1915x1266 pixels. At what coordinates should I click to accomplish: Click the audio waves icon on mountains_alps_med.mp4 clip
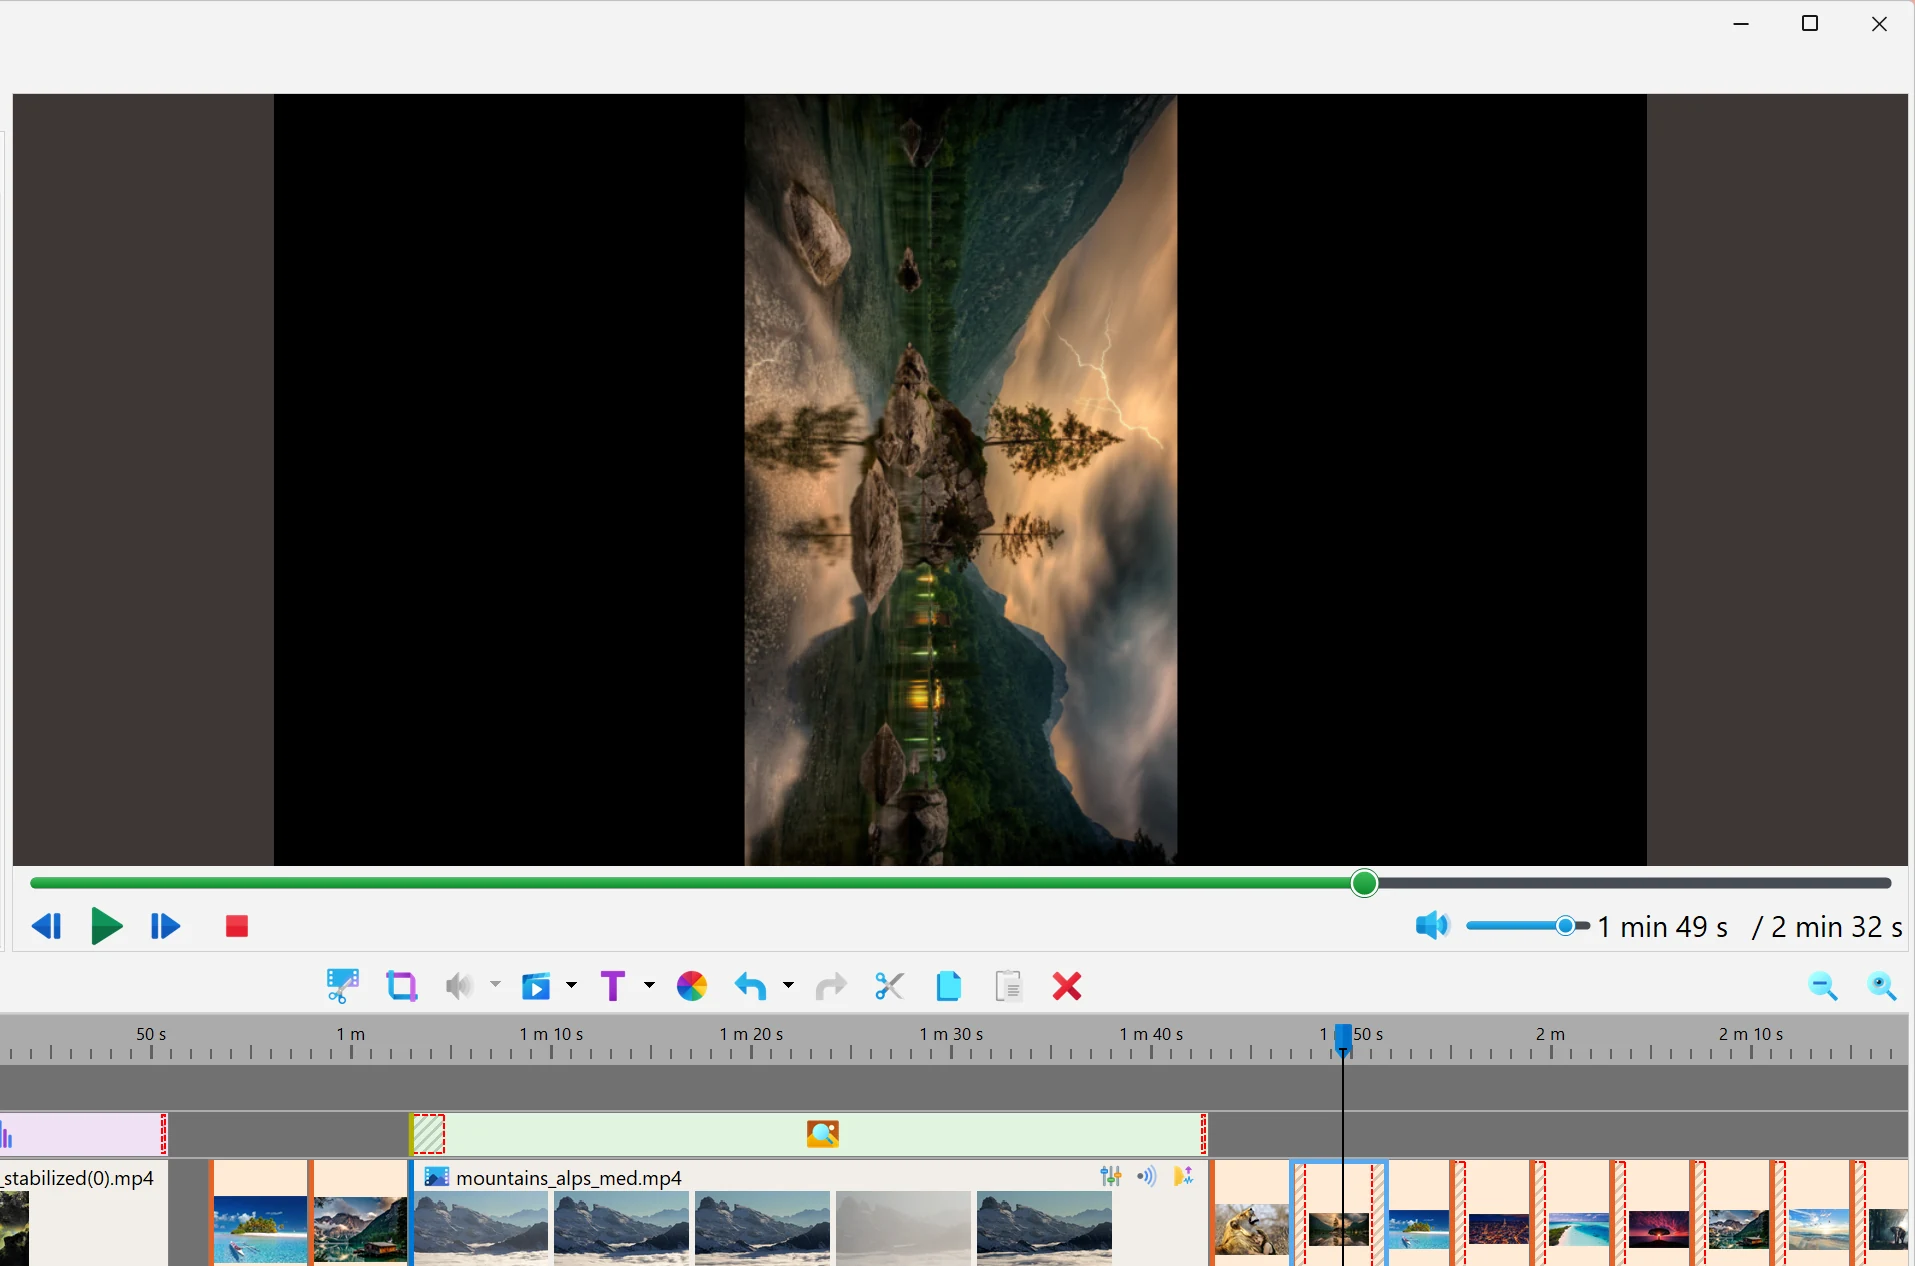click(1147, 1177)
